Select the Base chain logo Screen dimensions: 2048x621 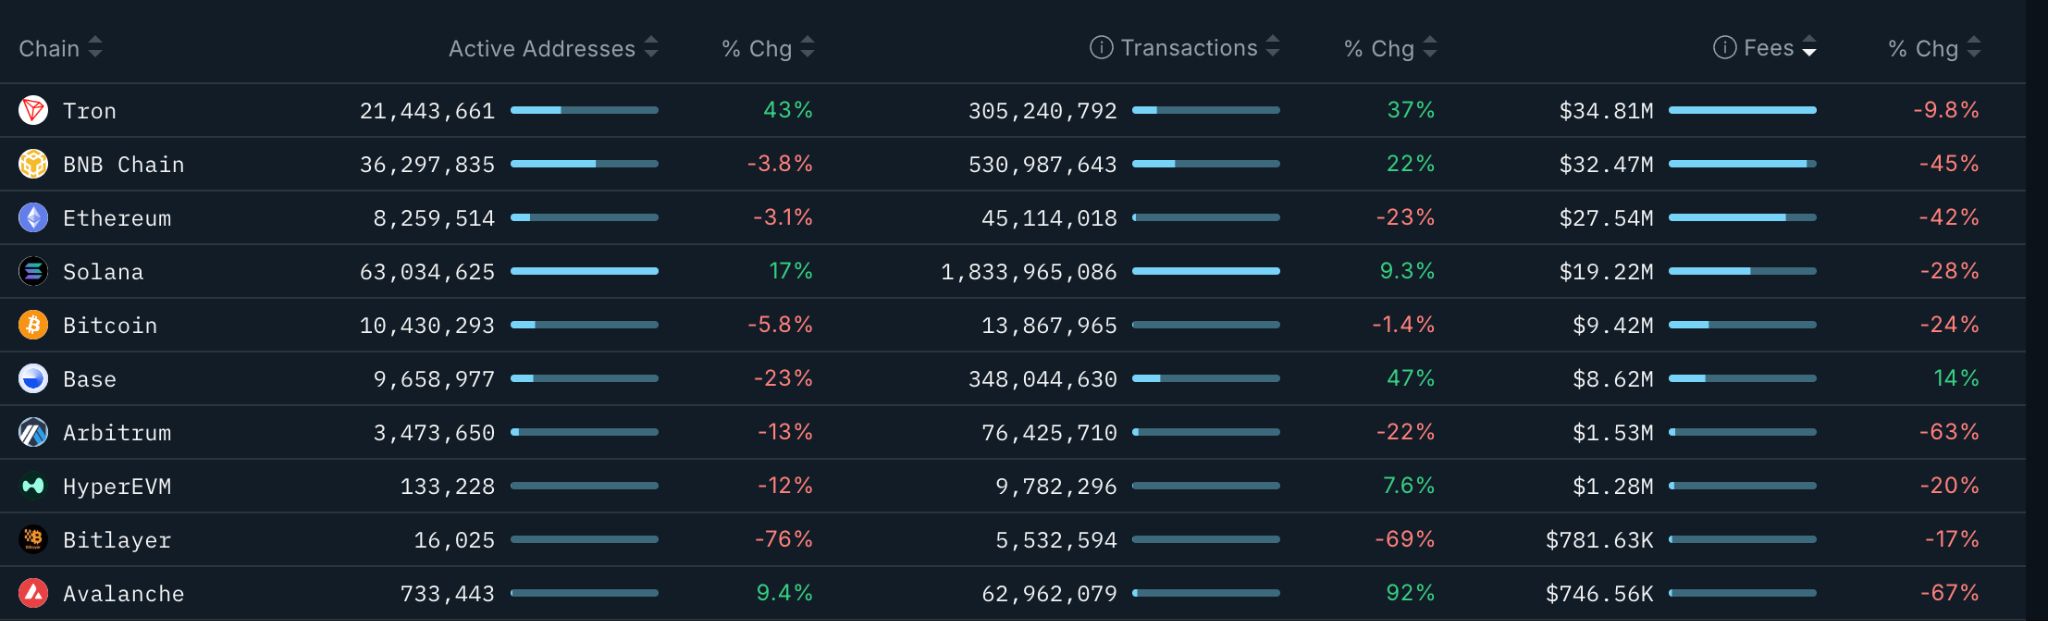click(34, 378)
